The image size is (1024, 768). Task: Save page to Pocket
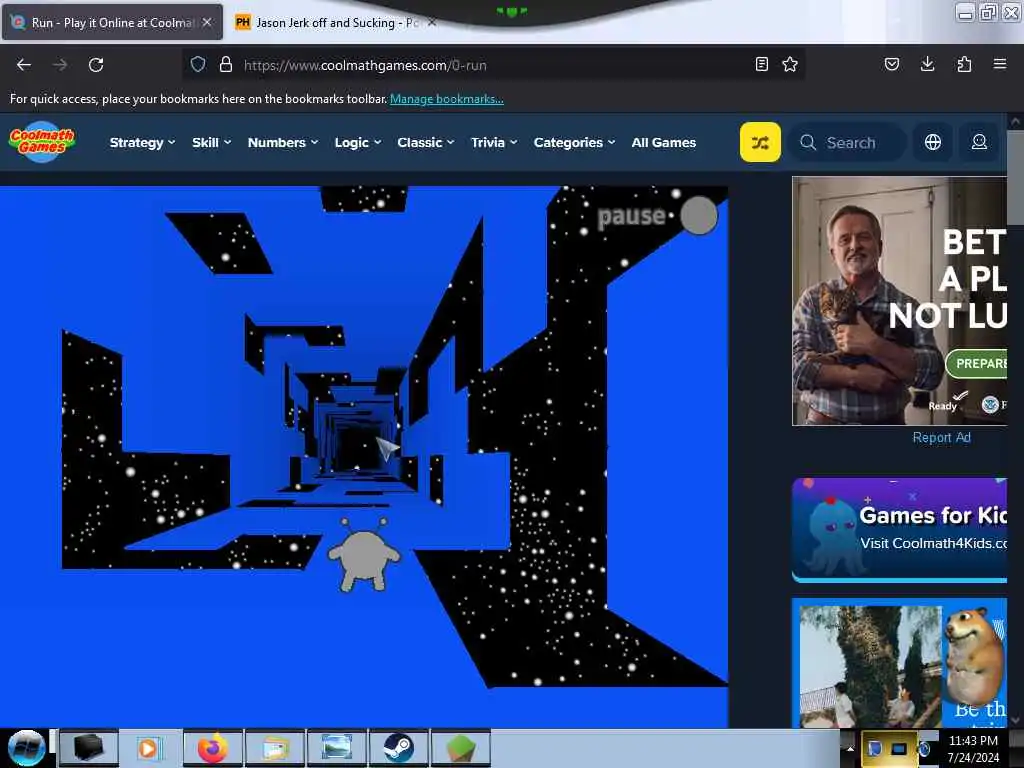point(891,64)
